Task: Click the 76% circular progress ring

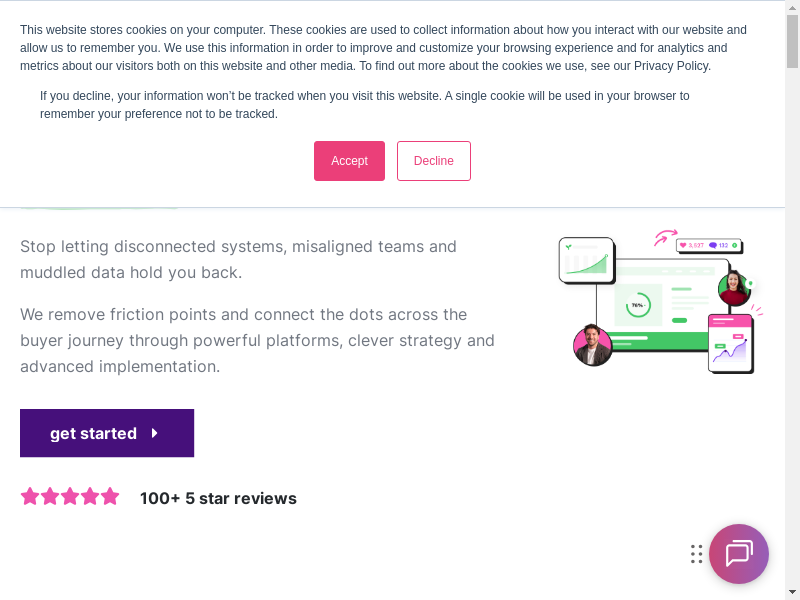Action: coord(637,305)
